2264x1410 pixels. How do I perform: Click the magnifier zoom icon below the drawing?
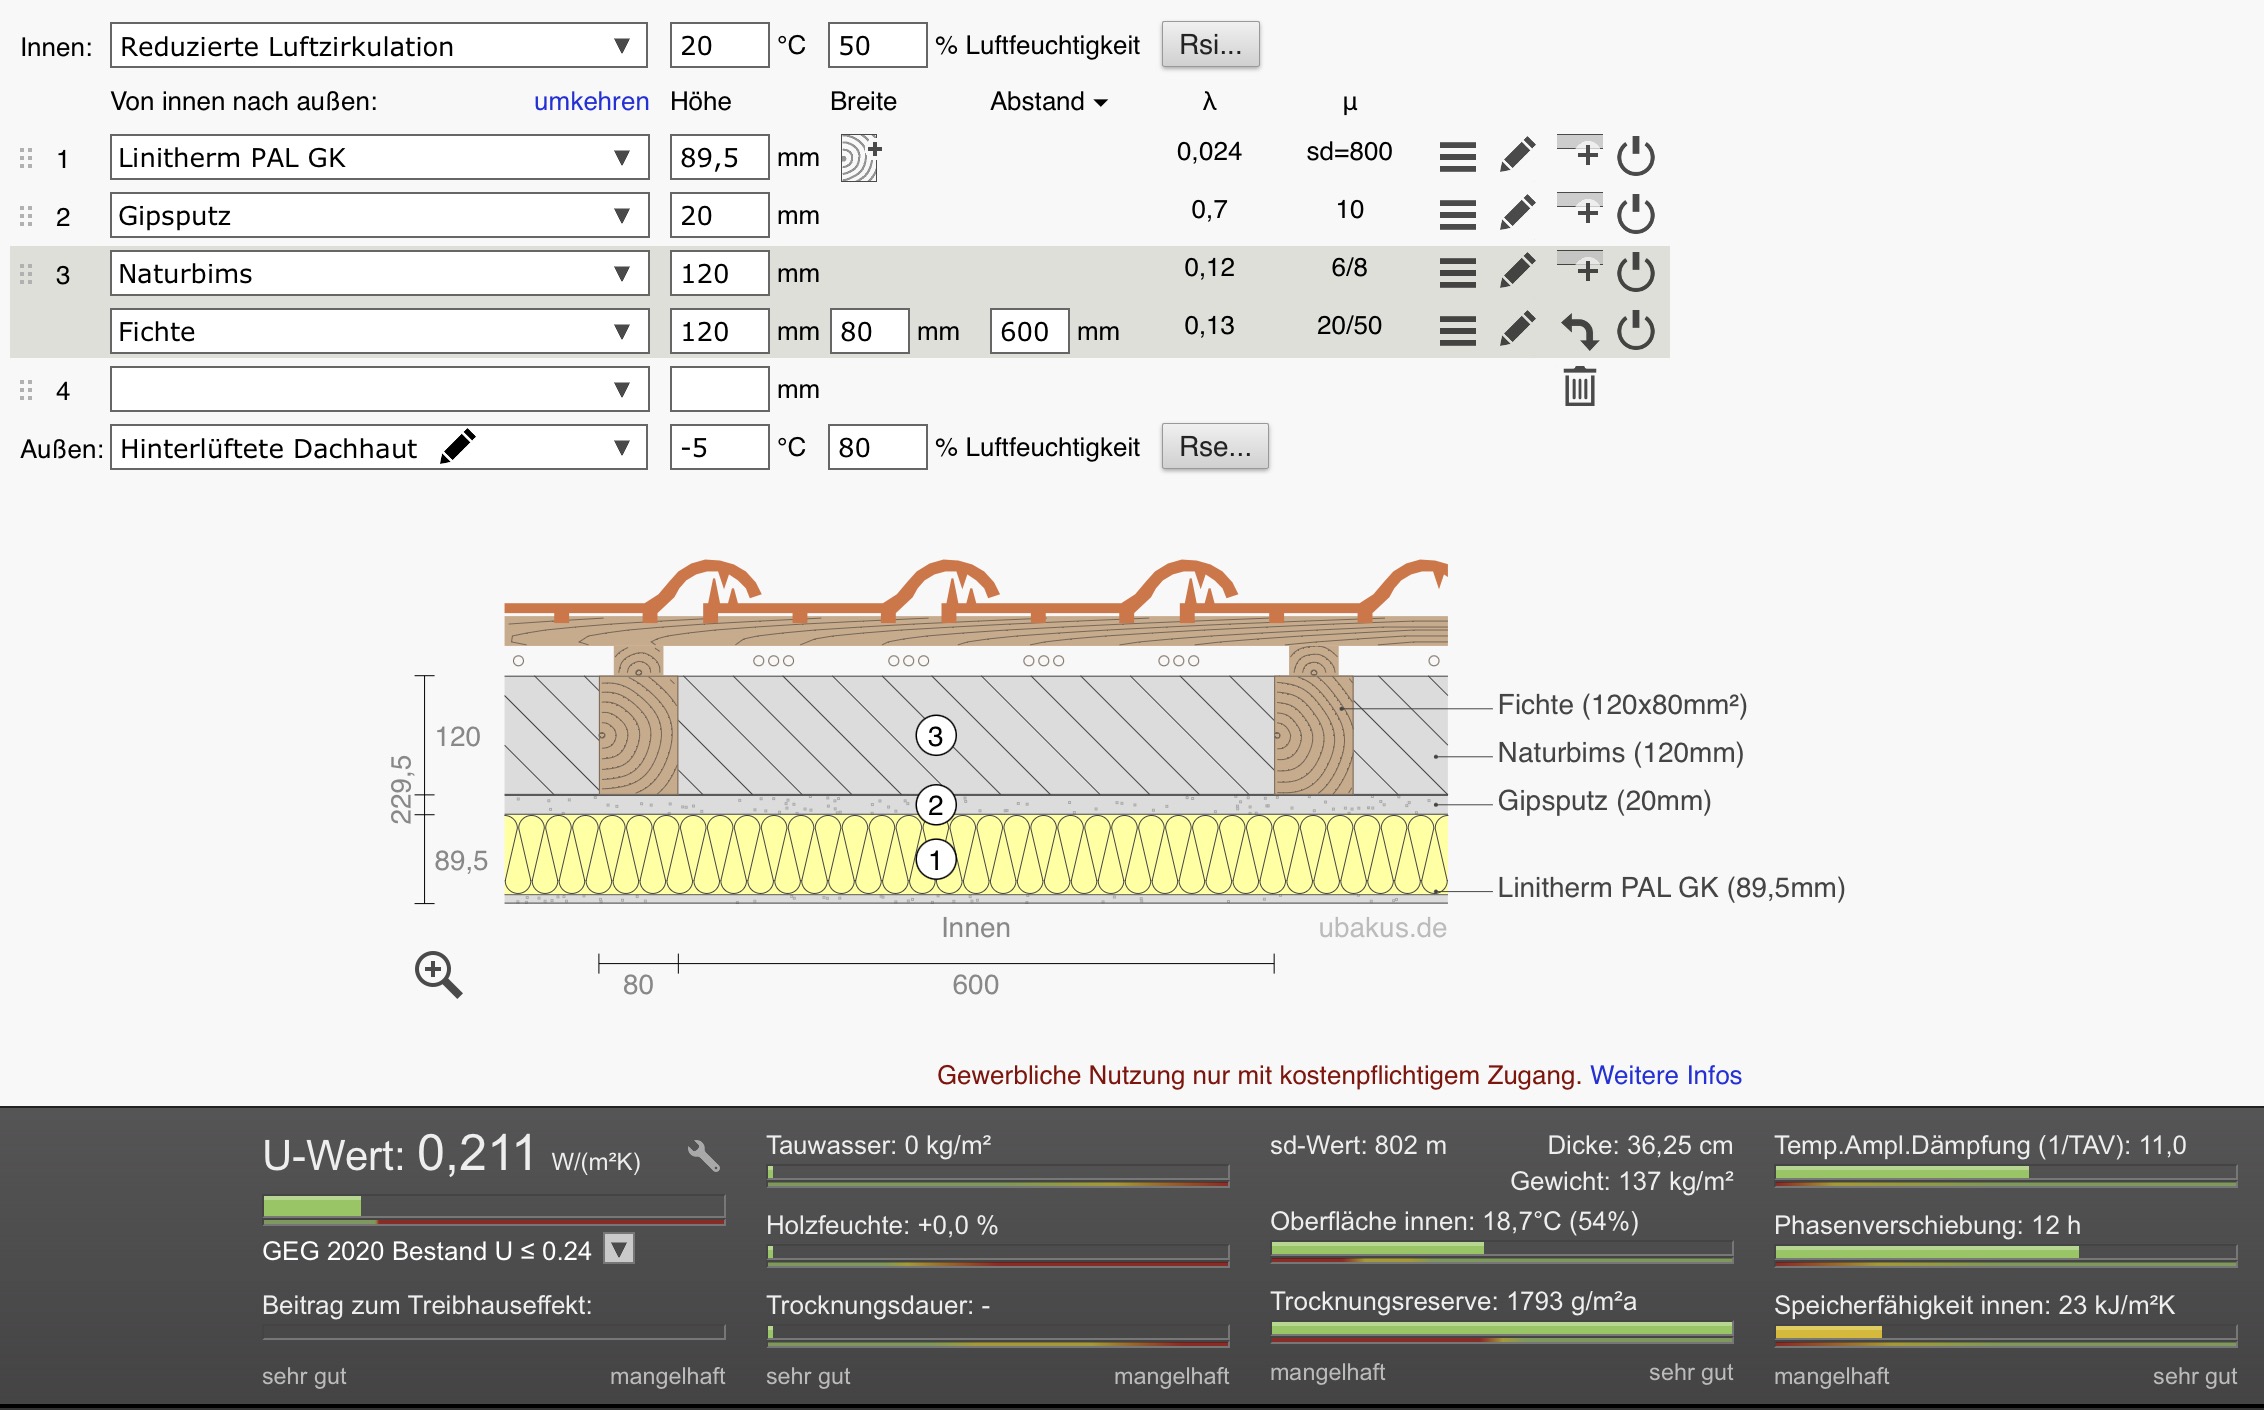(438, 974)
